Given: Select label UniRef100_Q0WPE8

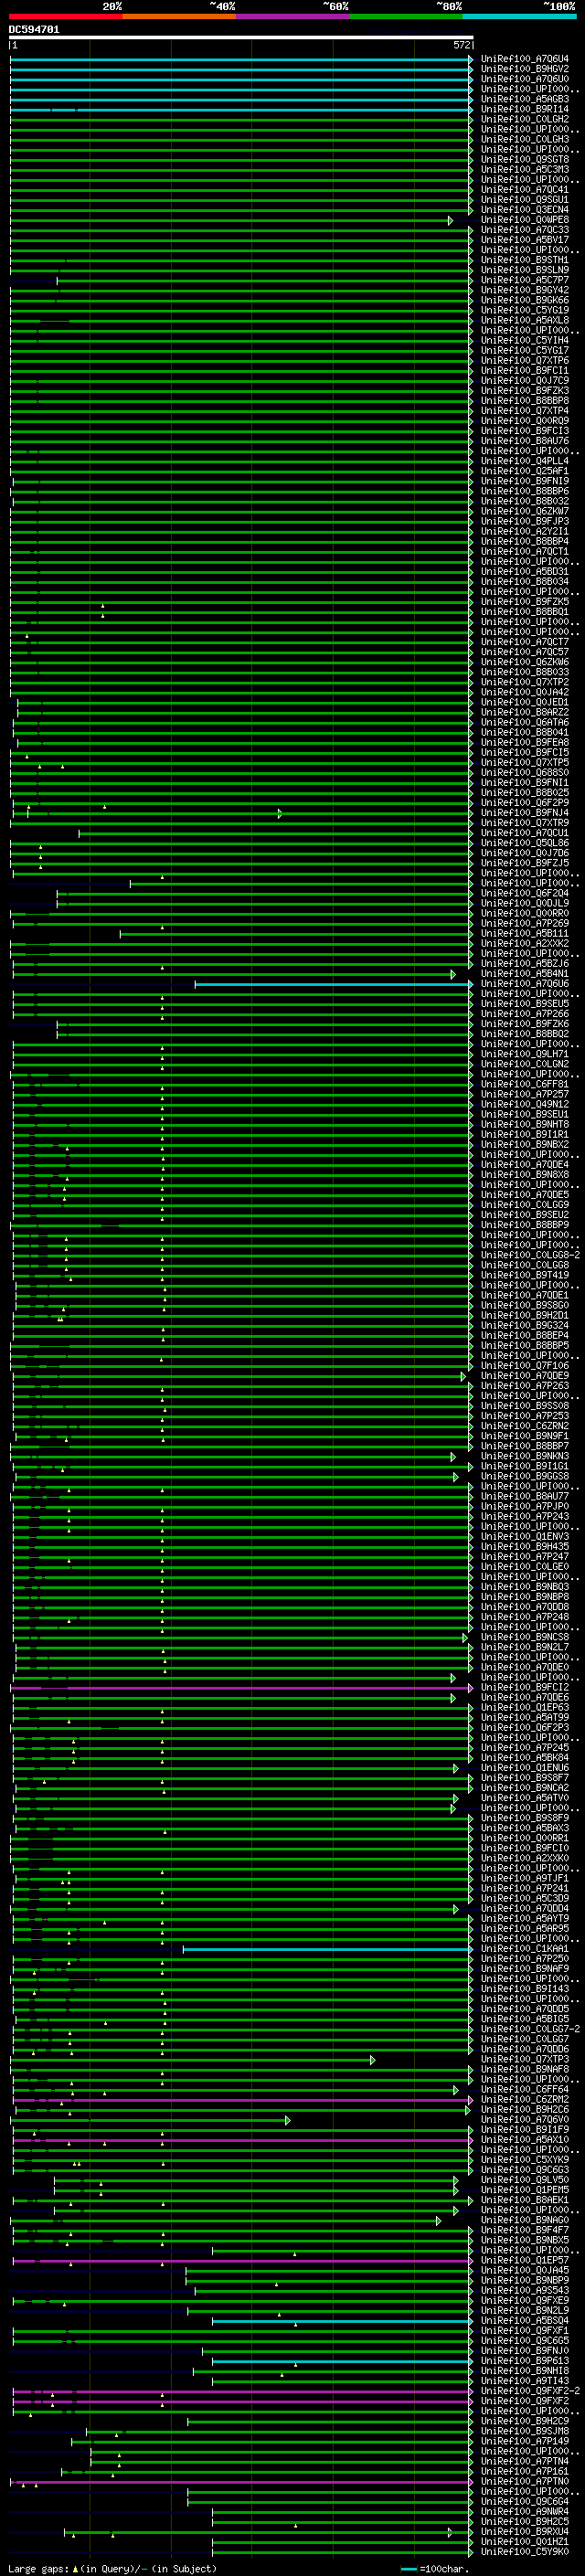Looking at the screenshot, I should coord(525,220).
